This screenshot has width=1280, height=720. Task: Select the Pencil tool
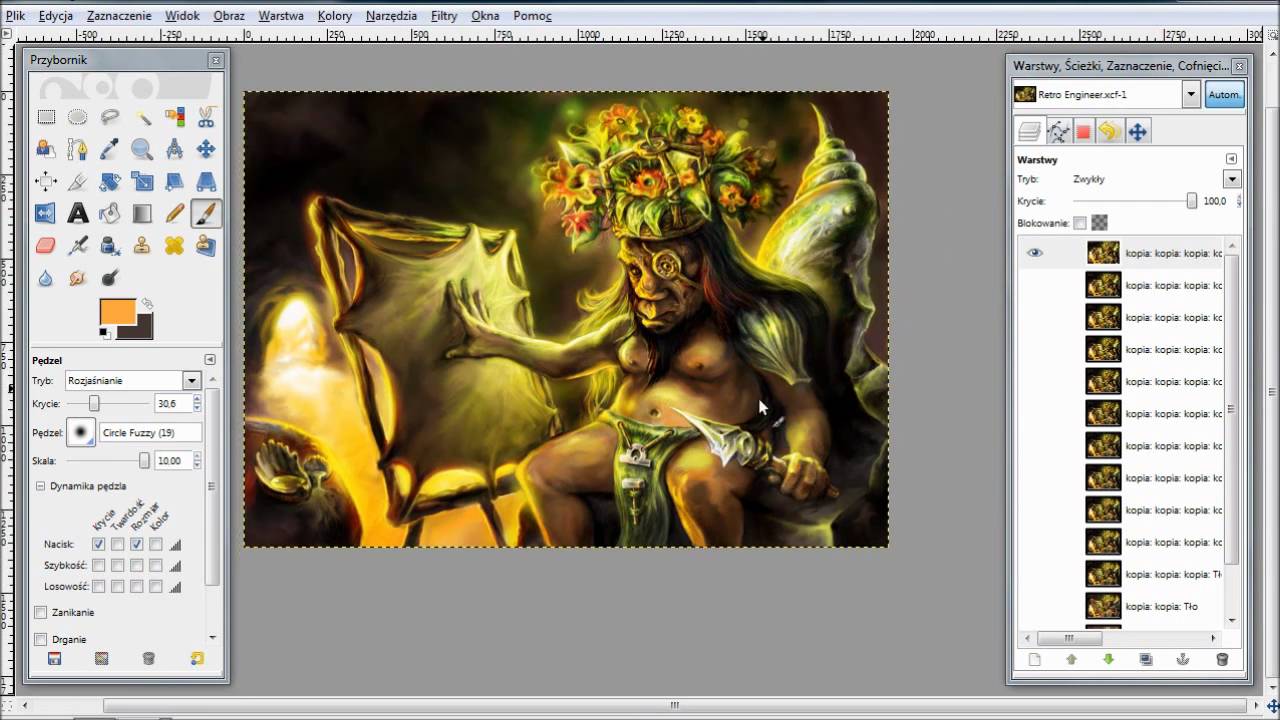click(174, 213)
